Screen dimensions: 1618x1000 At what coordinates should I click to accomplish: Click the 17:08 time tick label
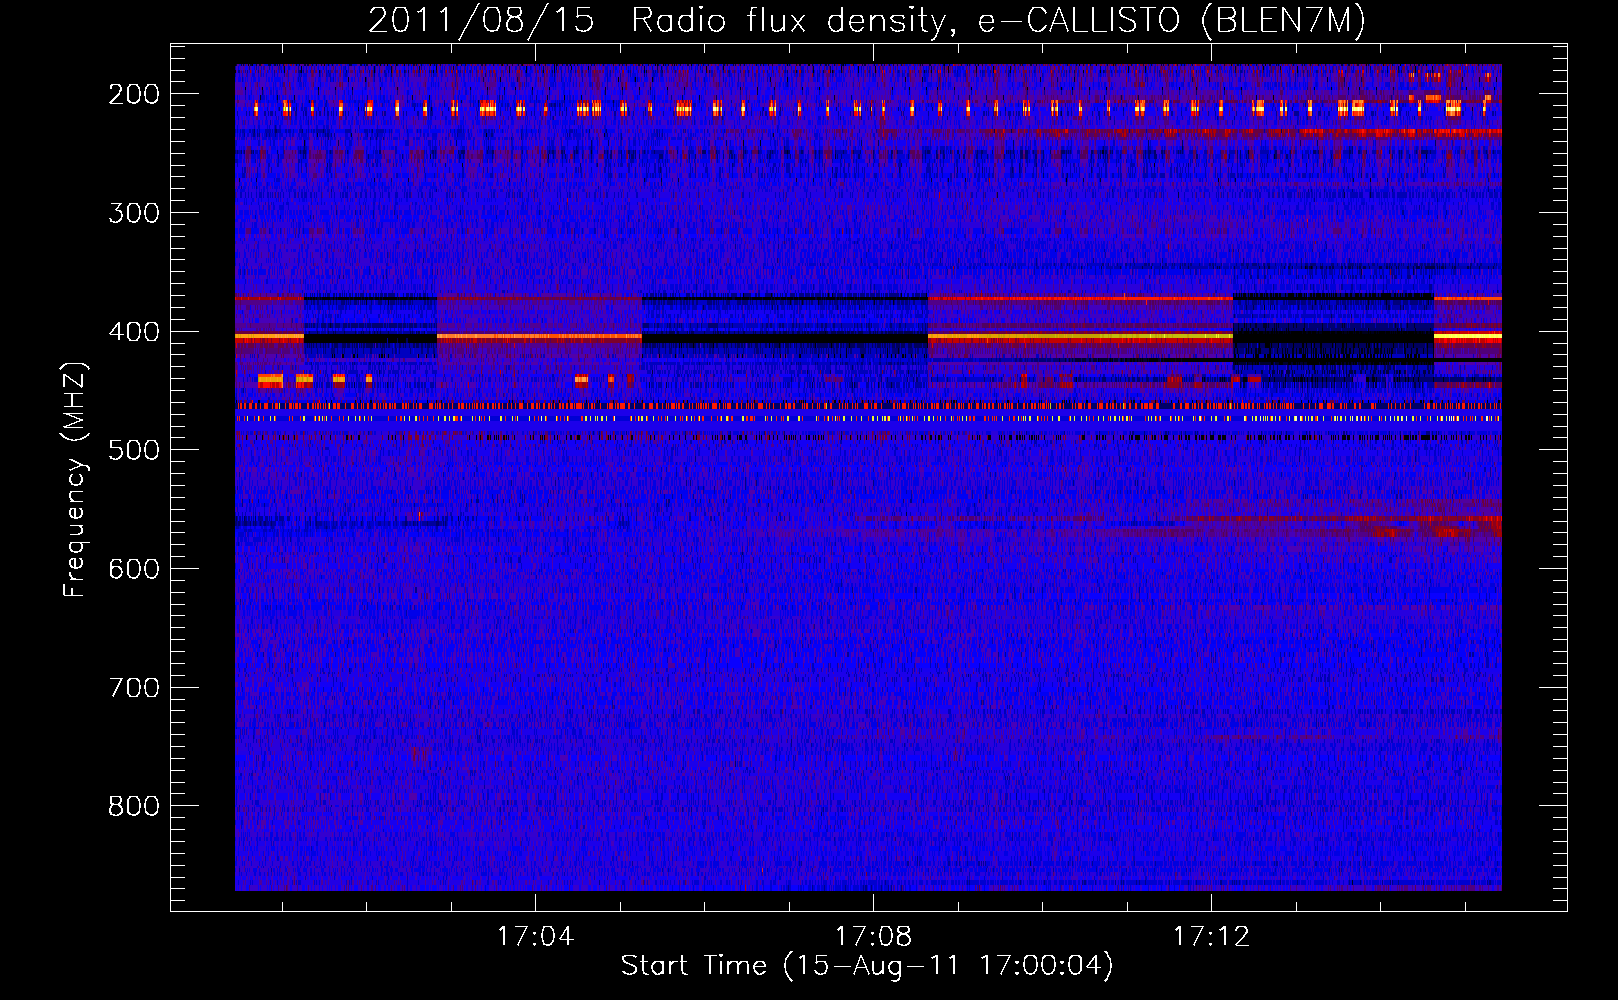[873, 936]
